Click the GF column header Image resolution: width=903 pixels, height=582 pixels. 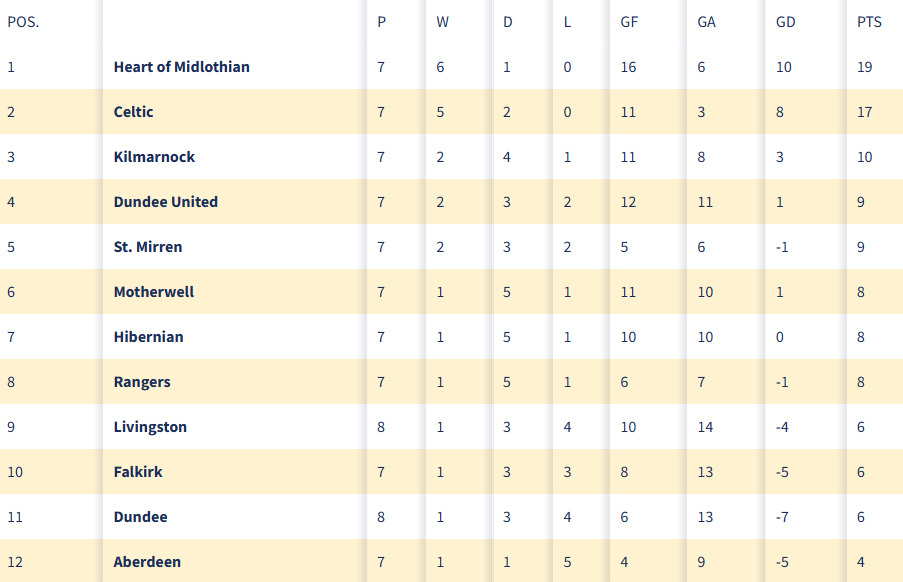point(629,22)
